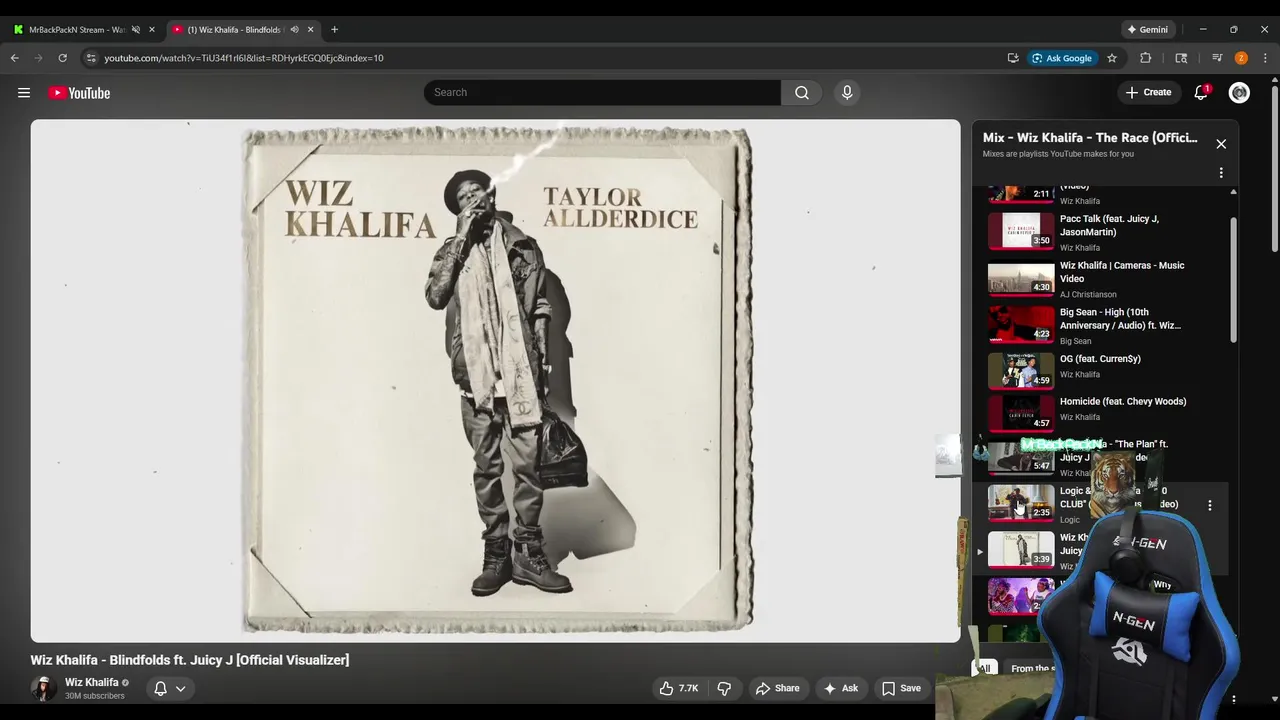This screenshot has width=1280, height=720.
Task: Click the '30M subscribers' text
Action: 95,696
